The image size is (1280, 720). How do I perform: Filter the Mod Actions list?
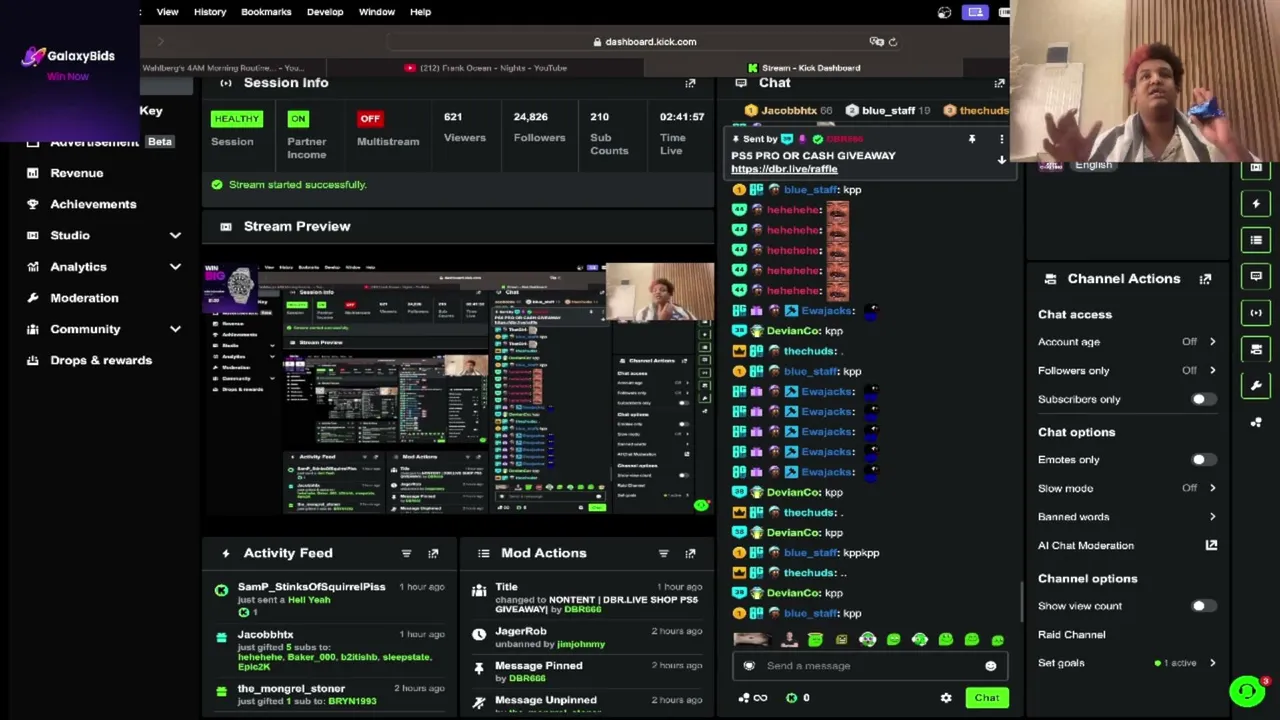pos(663,553)
